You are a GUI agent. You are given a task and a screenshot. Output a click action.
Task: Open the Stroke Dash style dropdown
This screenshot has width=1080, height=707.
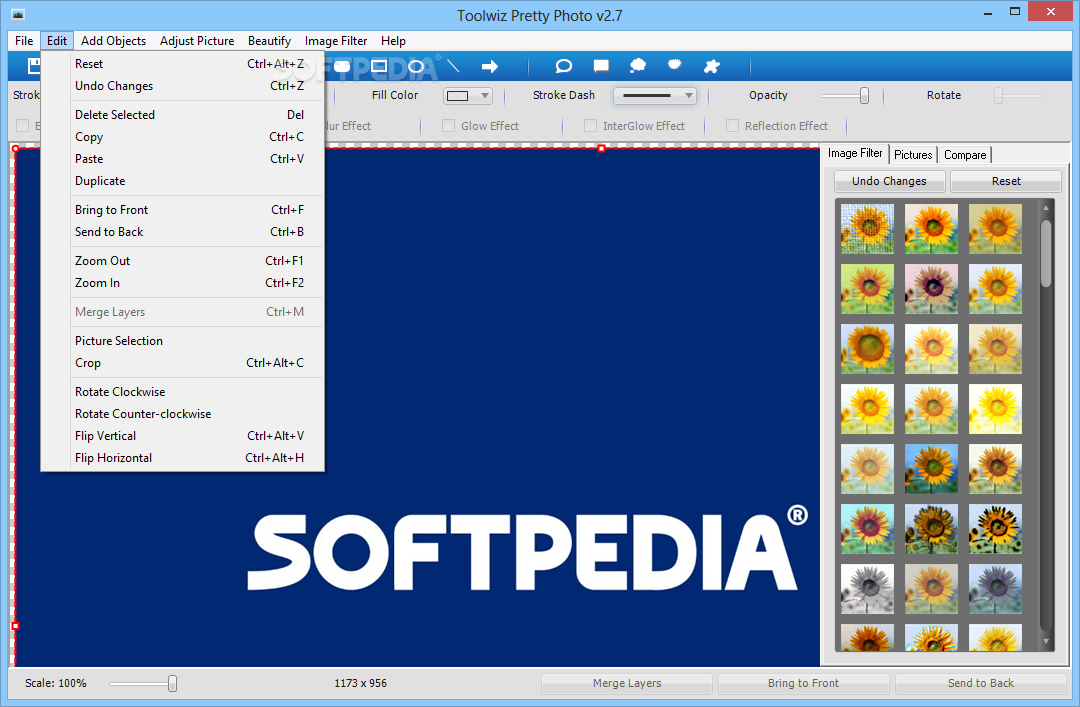point(654,96)
